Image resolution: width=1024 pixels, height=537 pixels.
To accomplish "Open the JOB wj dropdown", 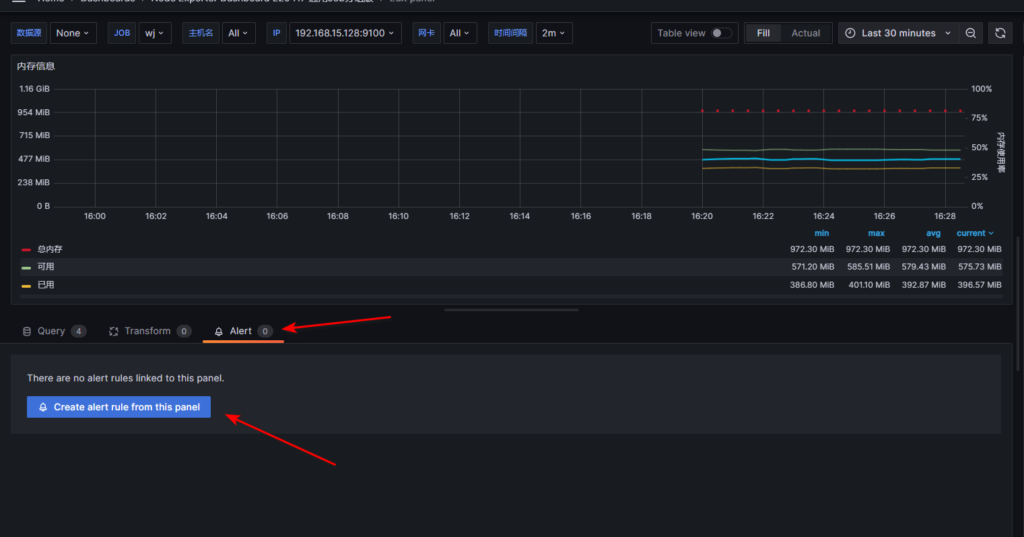I will [154, 33].
